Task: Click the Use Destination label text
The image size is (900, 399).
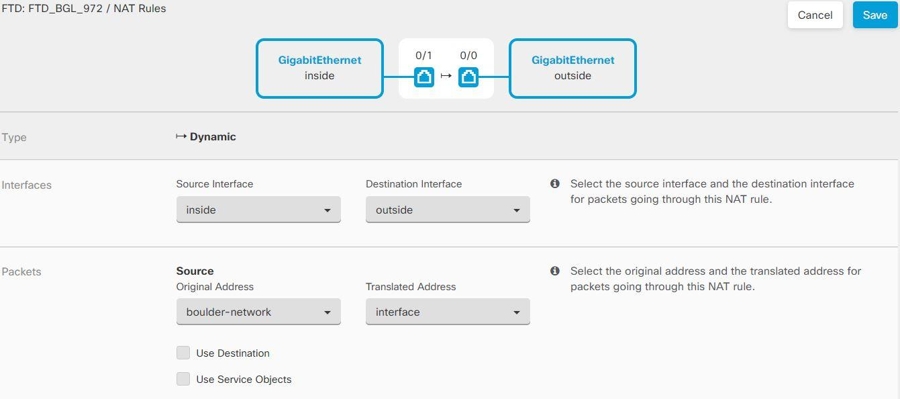Action: click(232, 353)
